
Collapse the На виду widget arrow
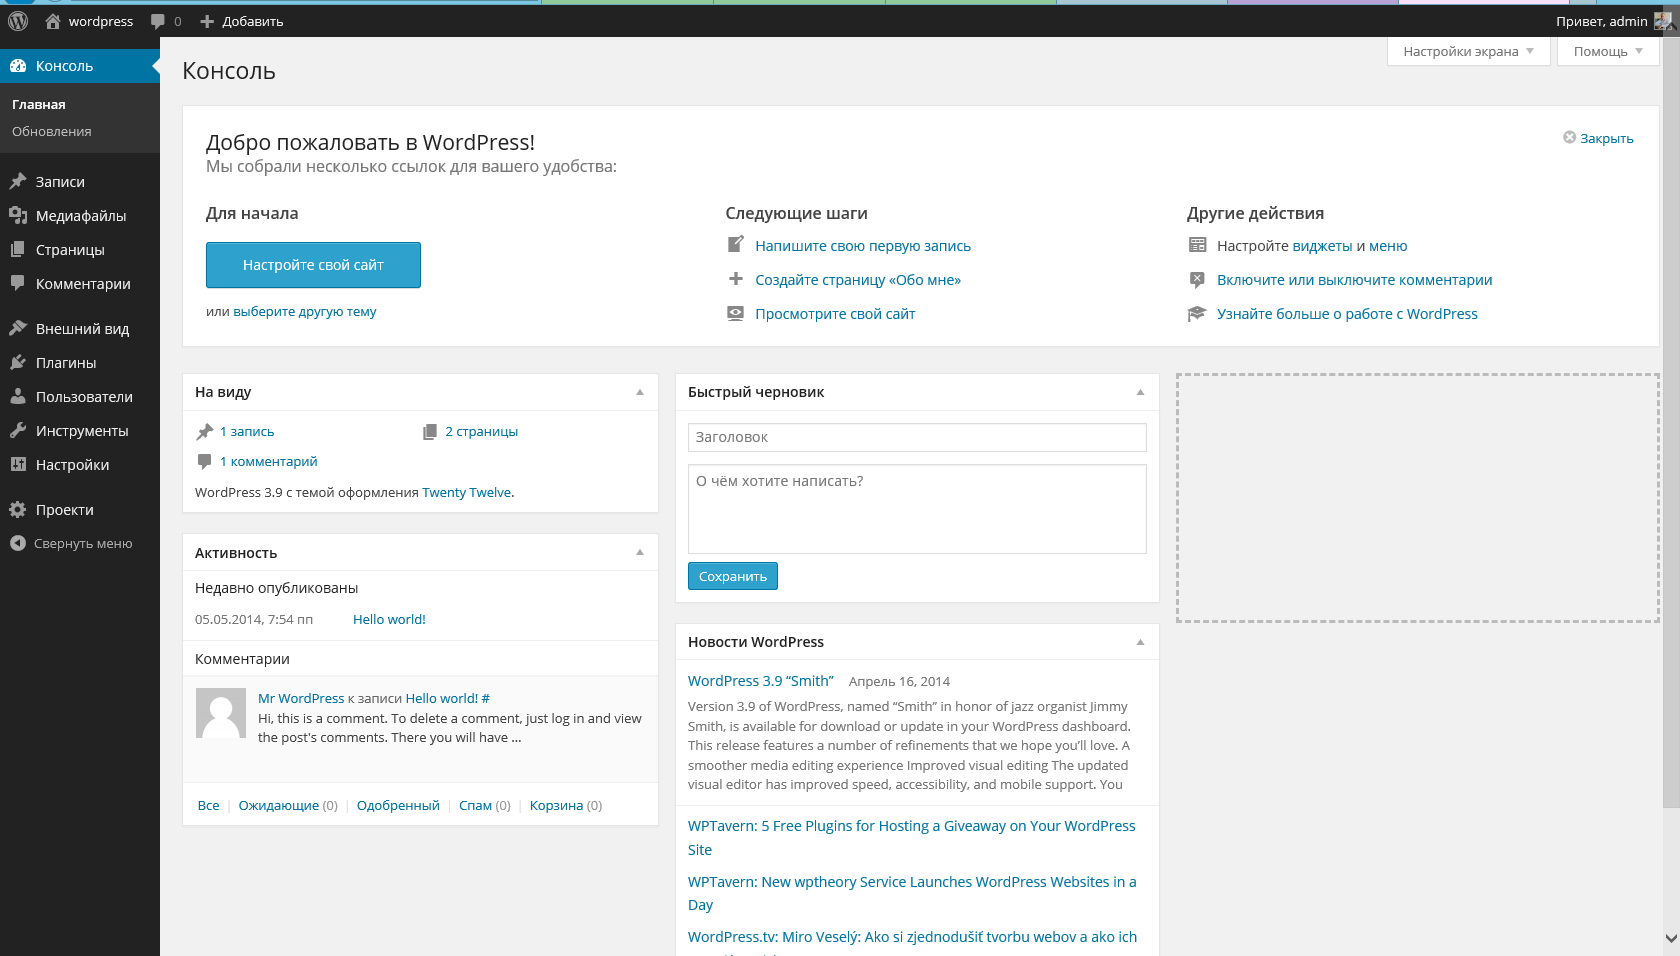click(640, 392)
